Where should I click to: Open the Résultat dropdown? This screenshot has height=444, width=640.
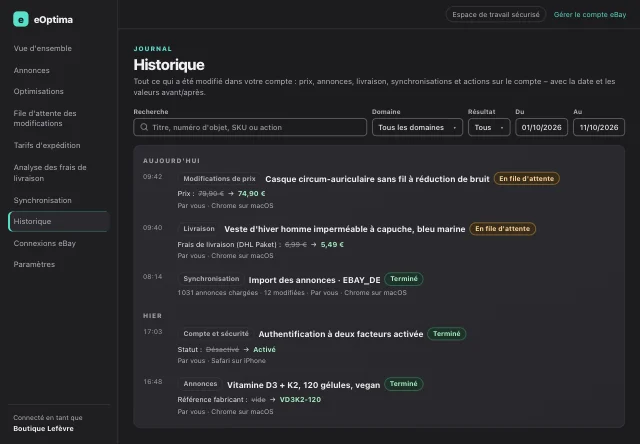click(489, 127)
